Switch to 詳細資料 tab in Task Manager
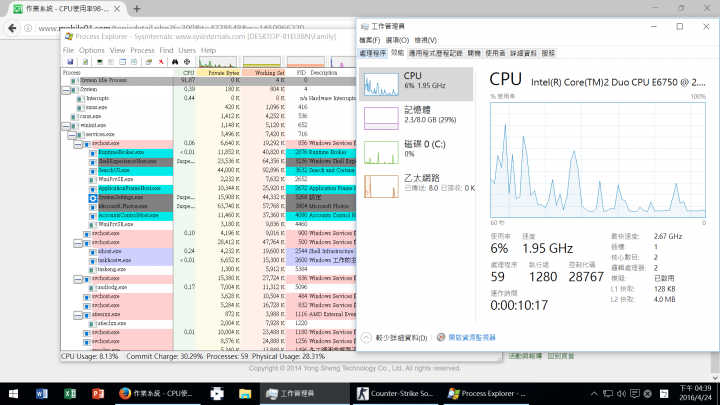The height and width of the screenshot is (405, 720). point(523,53)
